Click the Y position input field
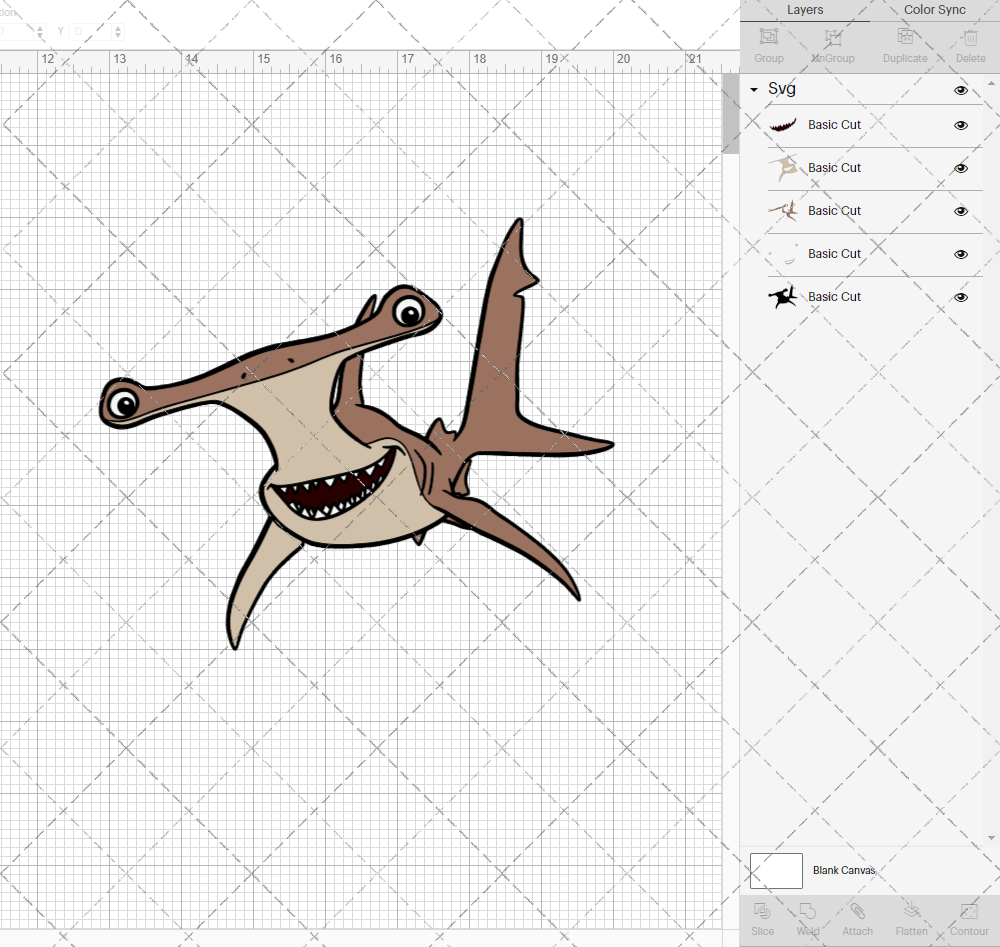Screen dimensions: 1000x947 (x=91, y=31)
